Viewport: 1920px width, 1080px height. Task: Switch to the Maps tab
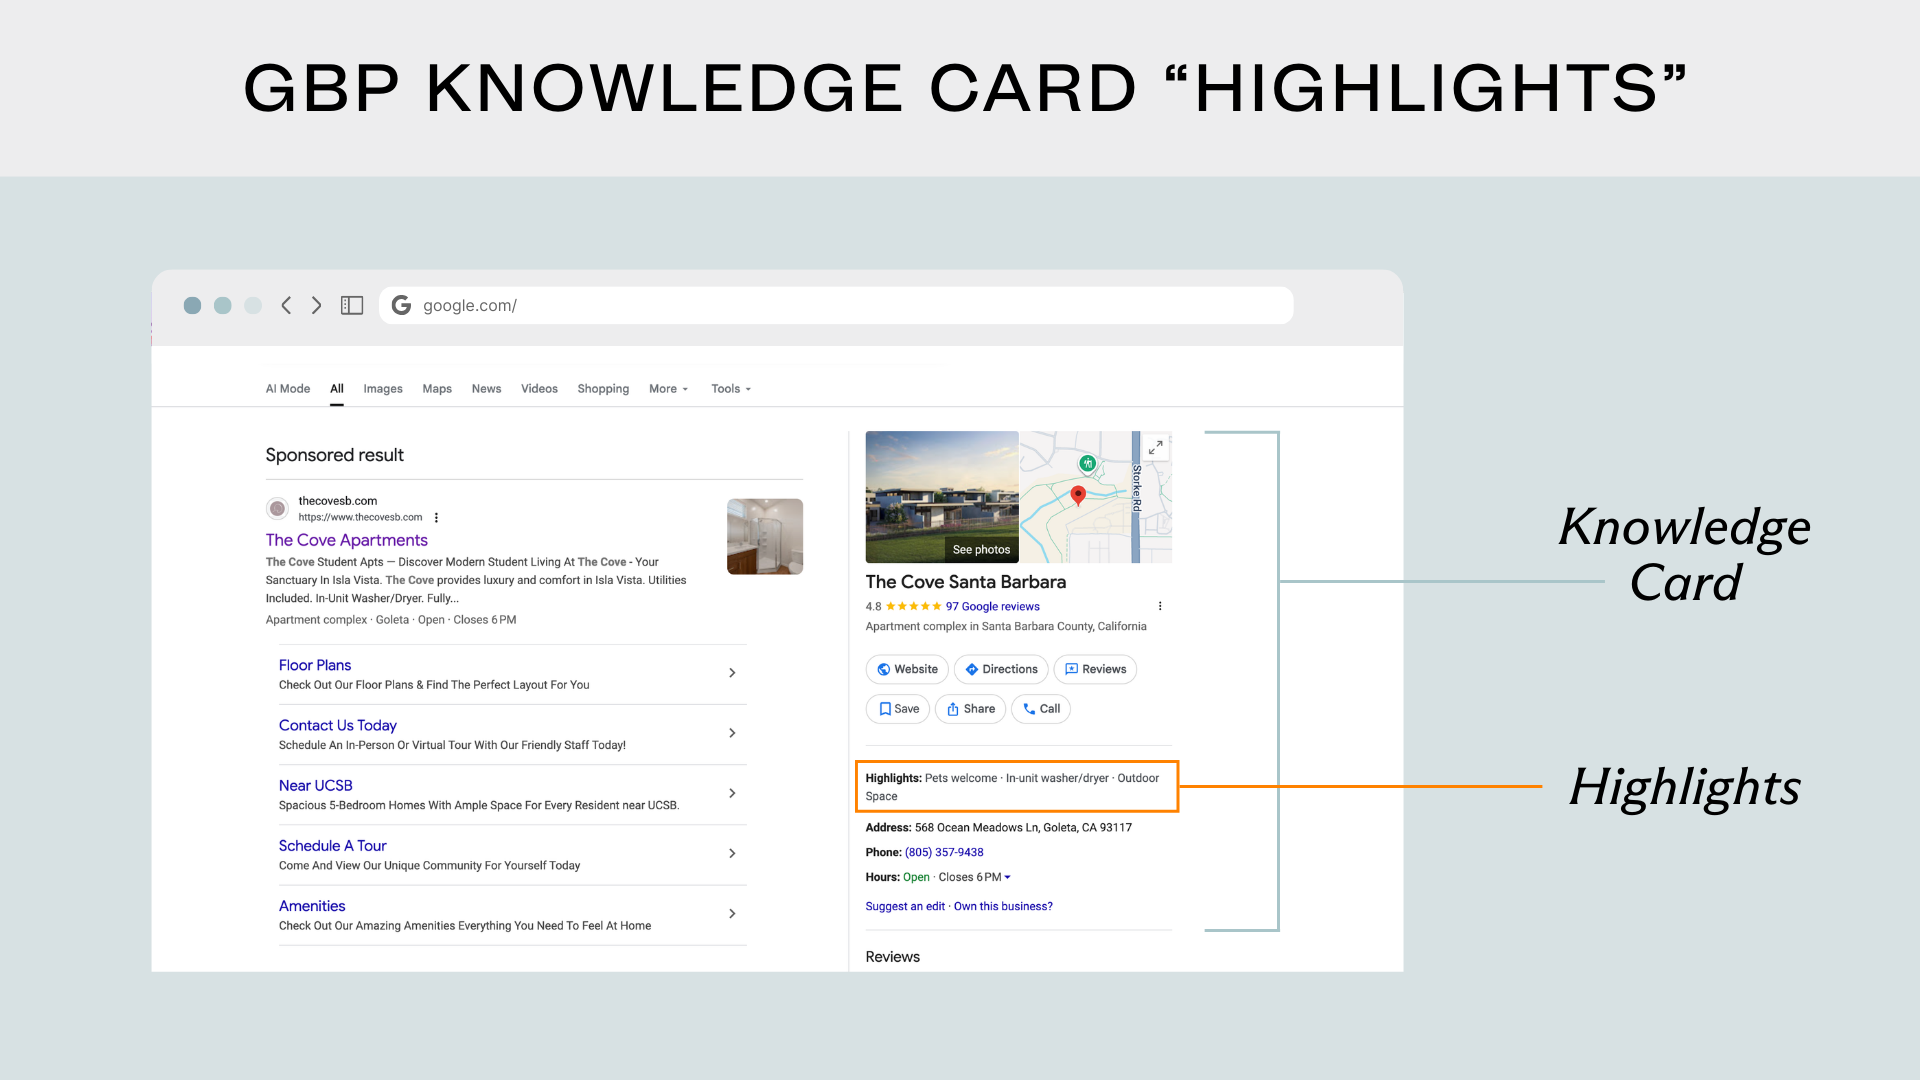click(436, 389)
